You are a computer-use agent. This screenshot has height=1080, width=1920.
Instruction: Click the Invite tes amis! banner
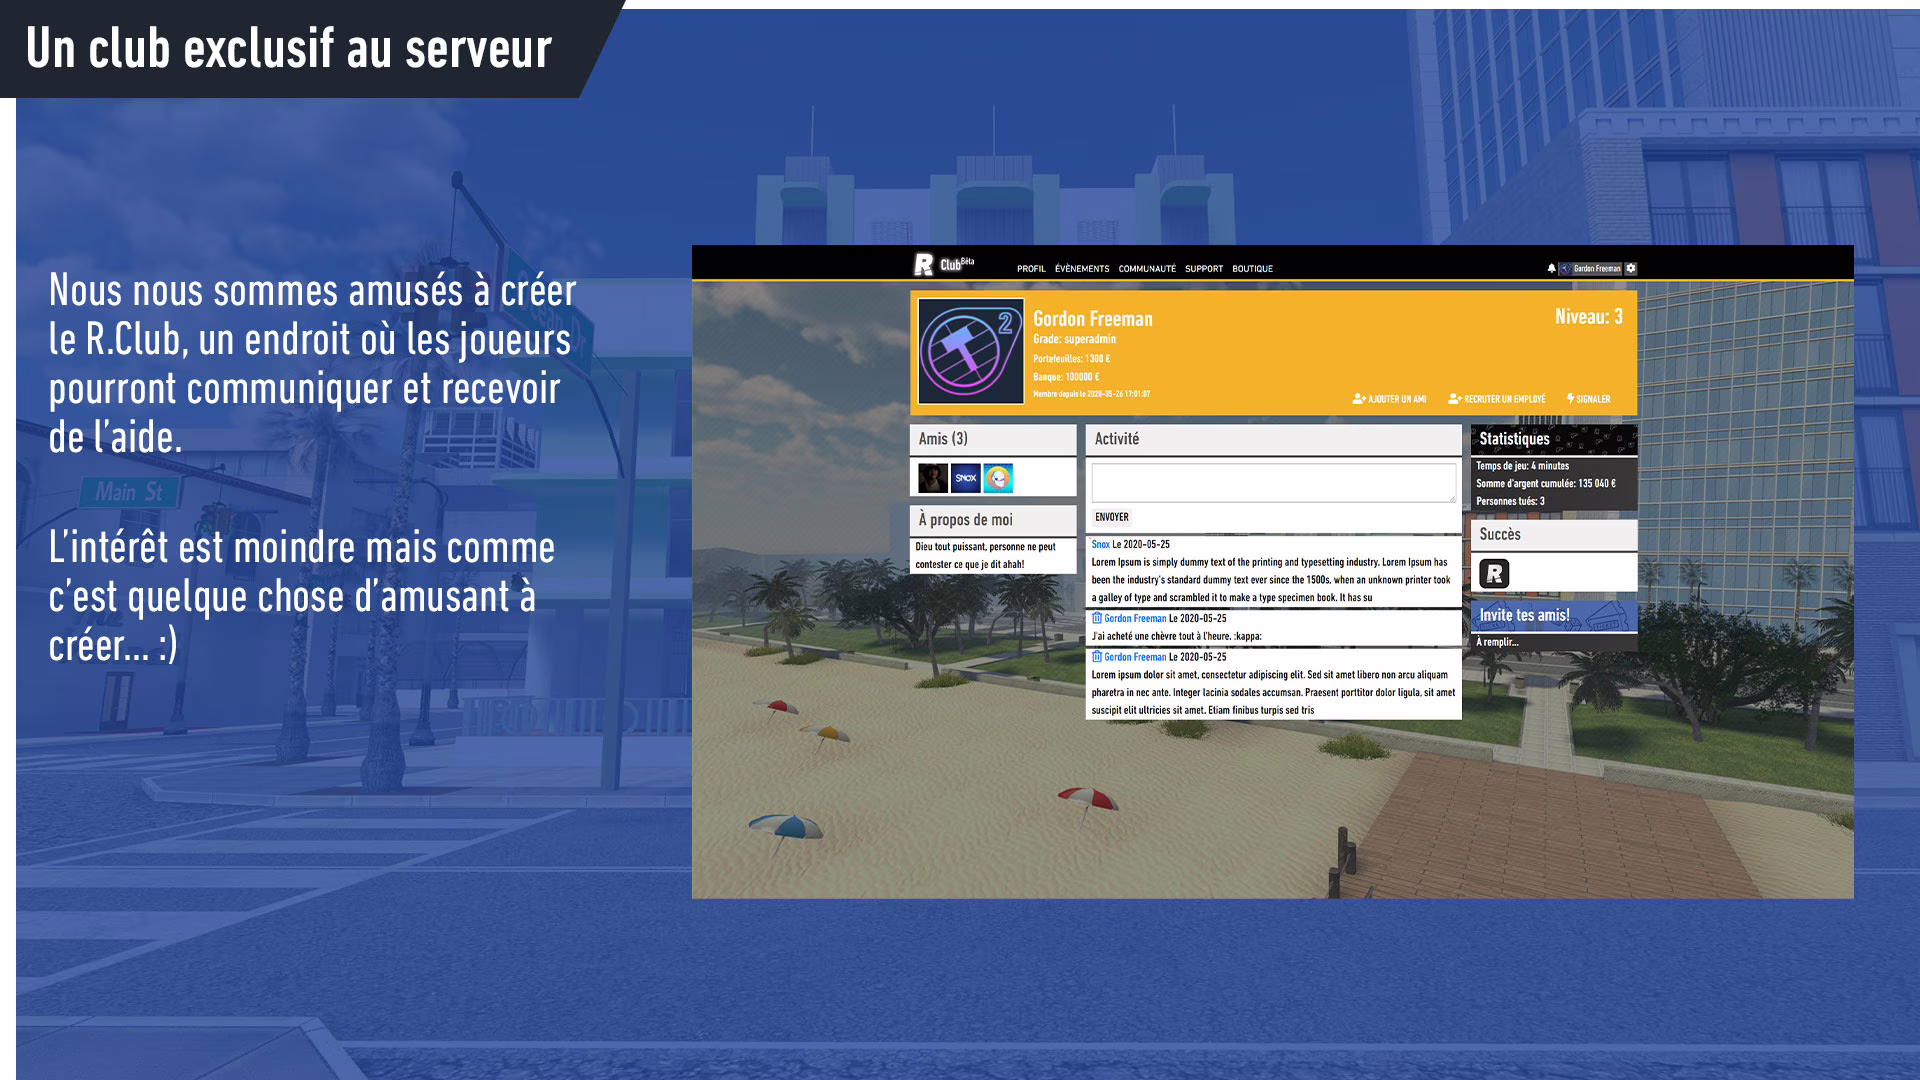click(1554, 616)
